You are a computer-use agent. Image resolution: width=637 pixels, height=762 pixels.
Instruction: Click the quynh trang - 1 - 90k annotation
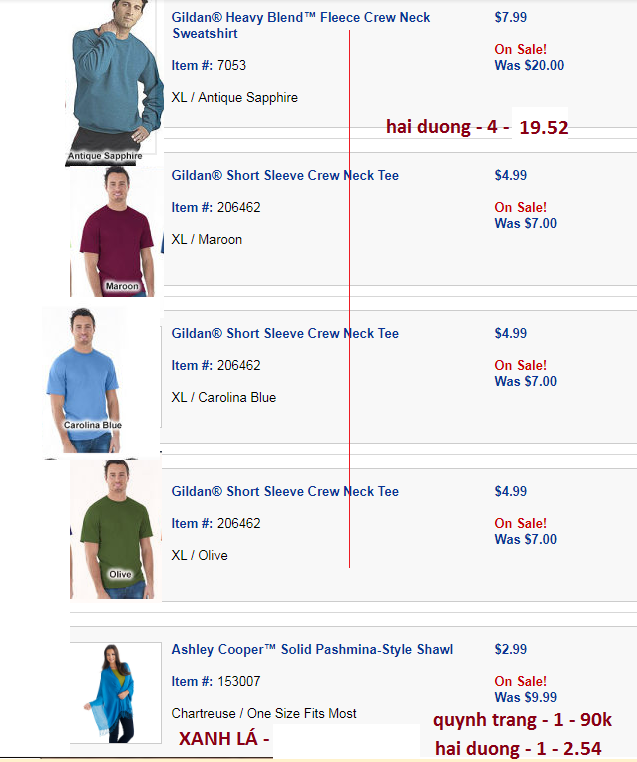pos(522,720)
